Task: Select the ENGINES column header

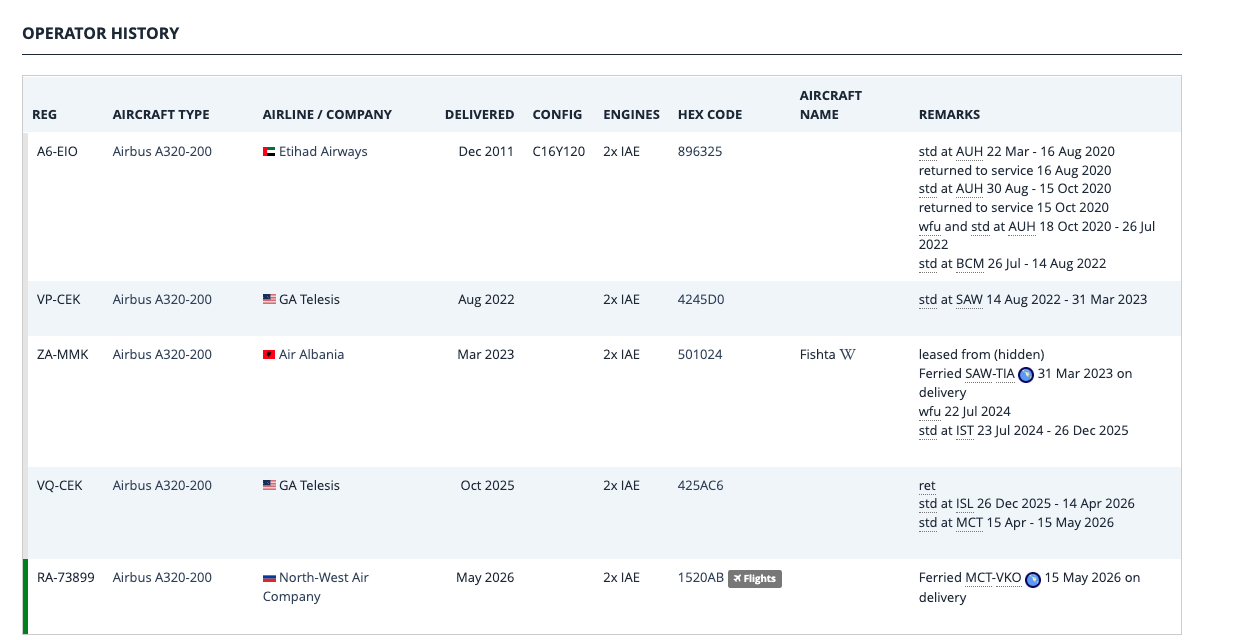Action: 631,114
